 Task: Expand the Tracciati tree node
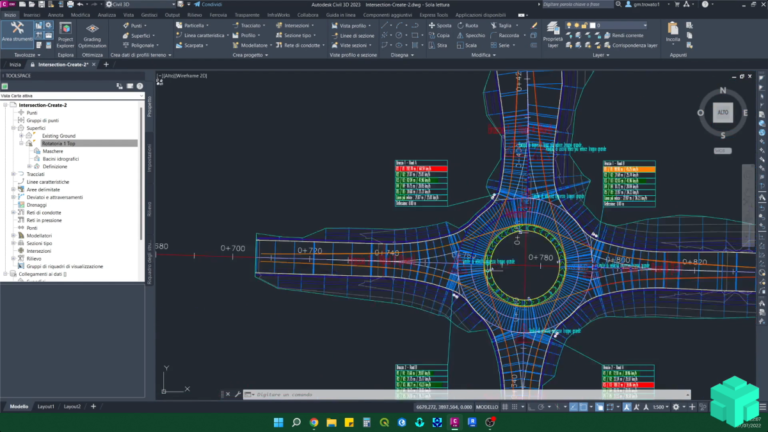tap(14, 174)
